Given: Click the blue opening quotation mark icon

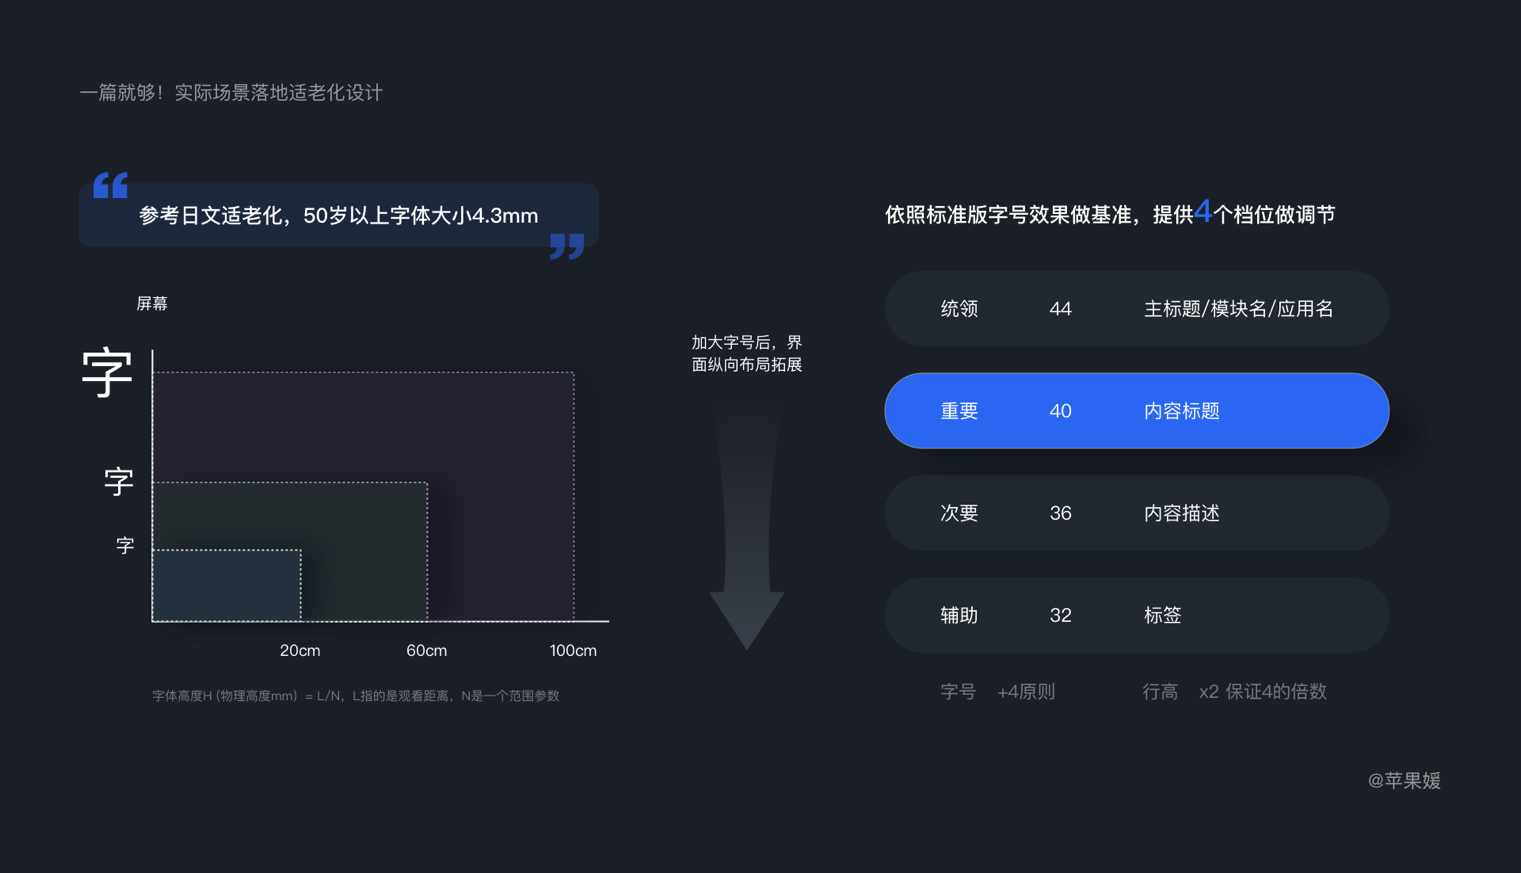Looking at the screenshot, I should click(x=110, y=186).
